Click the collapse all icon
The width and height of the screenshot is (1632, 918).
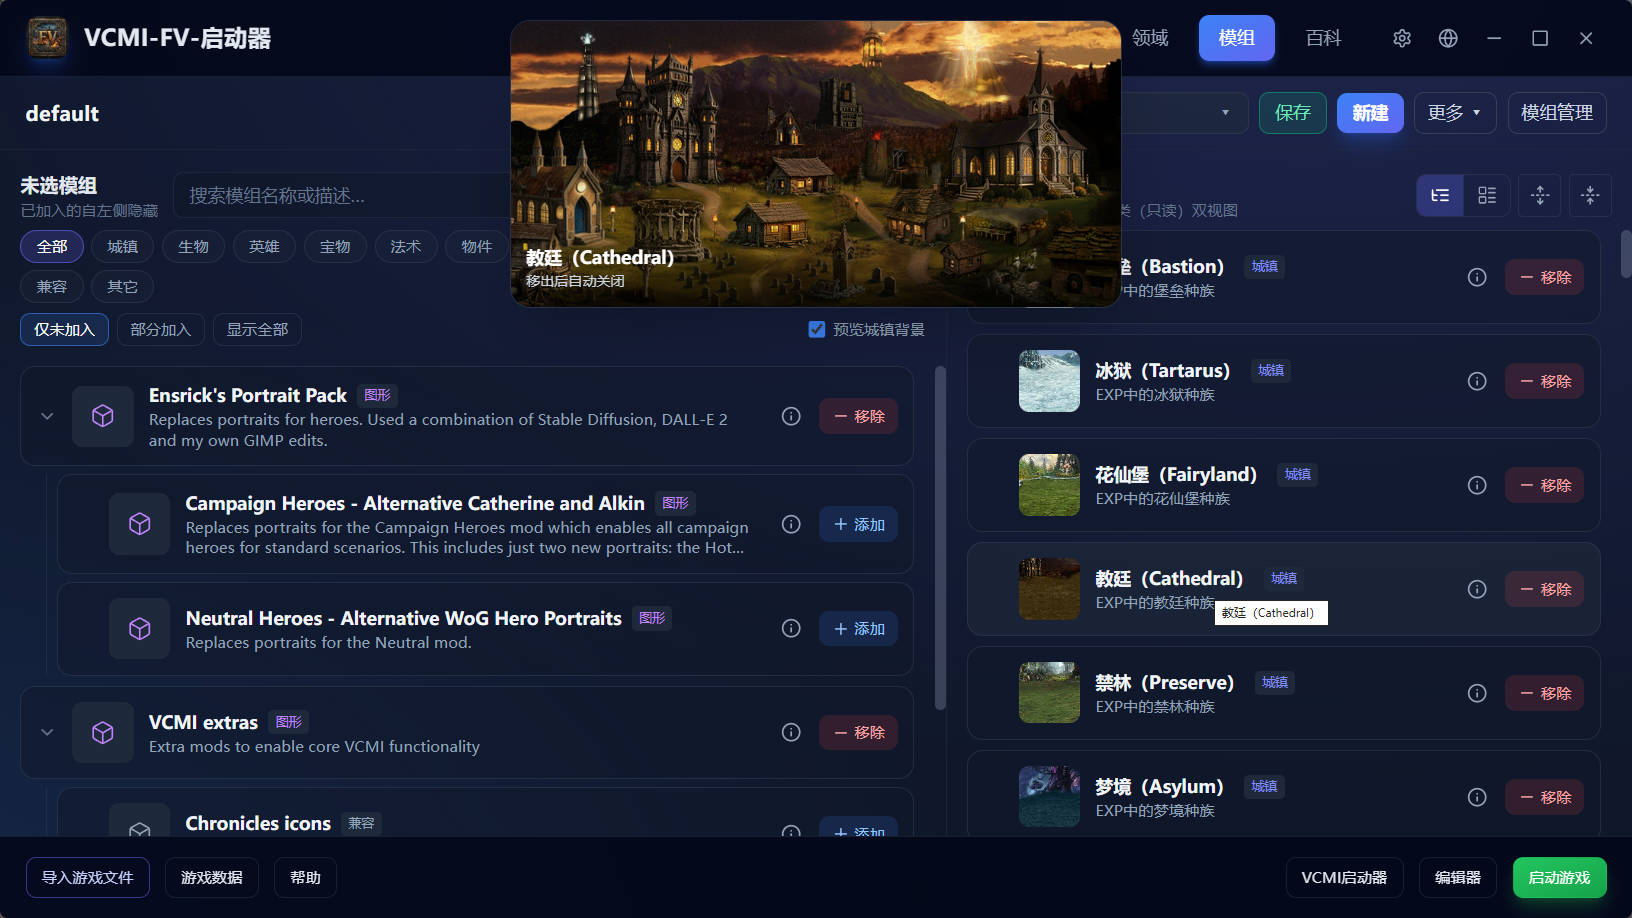pos(1590,195)
